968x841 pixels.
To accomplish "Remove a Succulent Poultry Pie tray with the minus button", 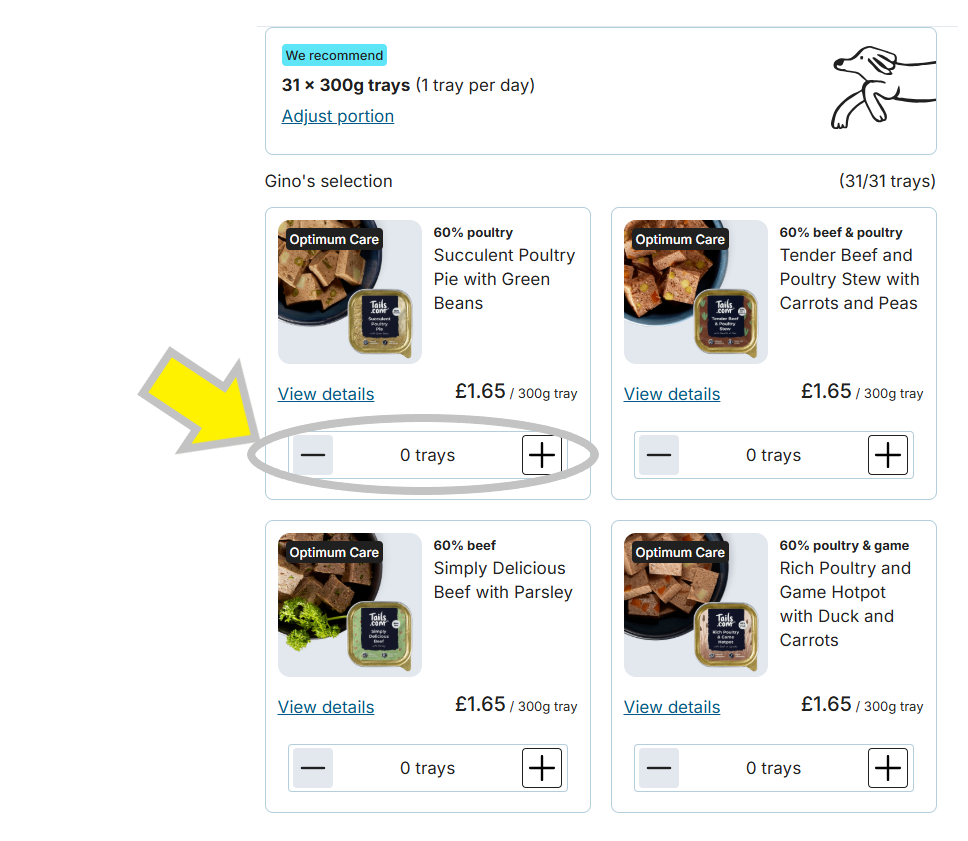I will 313,455.
